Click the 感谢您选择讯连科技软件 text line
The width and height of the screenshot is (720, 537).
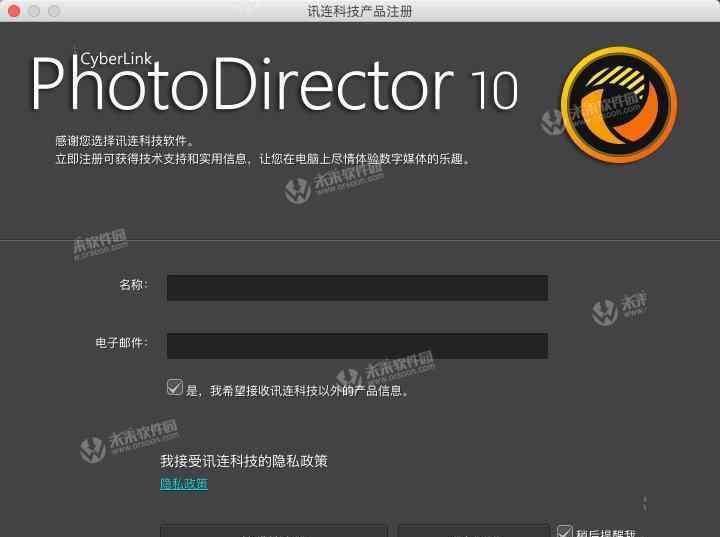pos(124,141)
